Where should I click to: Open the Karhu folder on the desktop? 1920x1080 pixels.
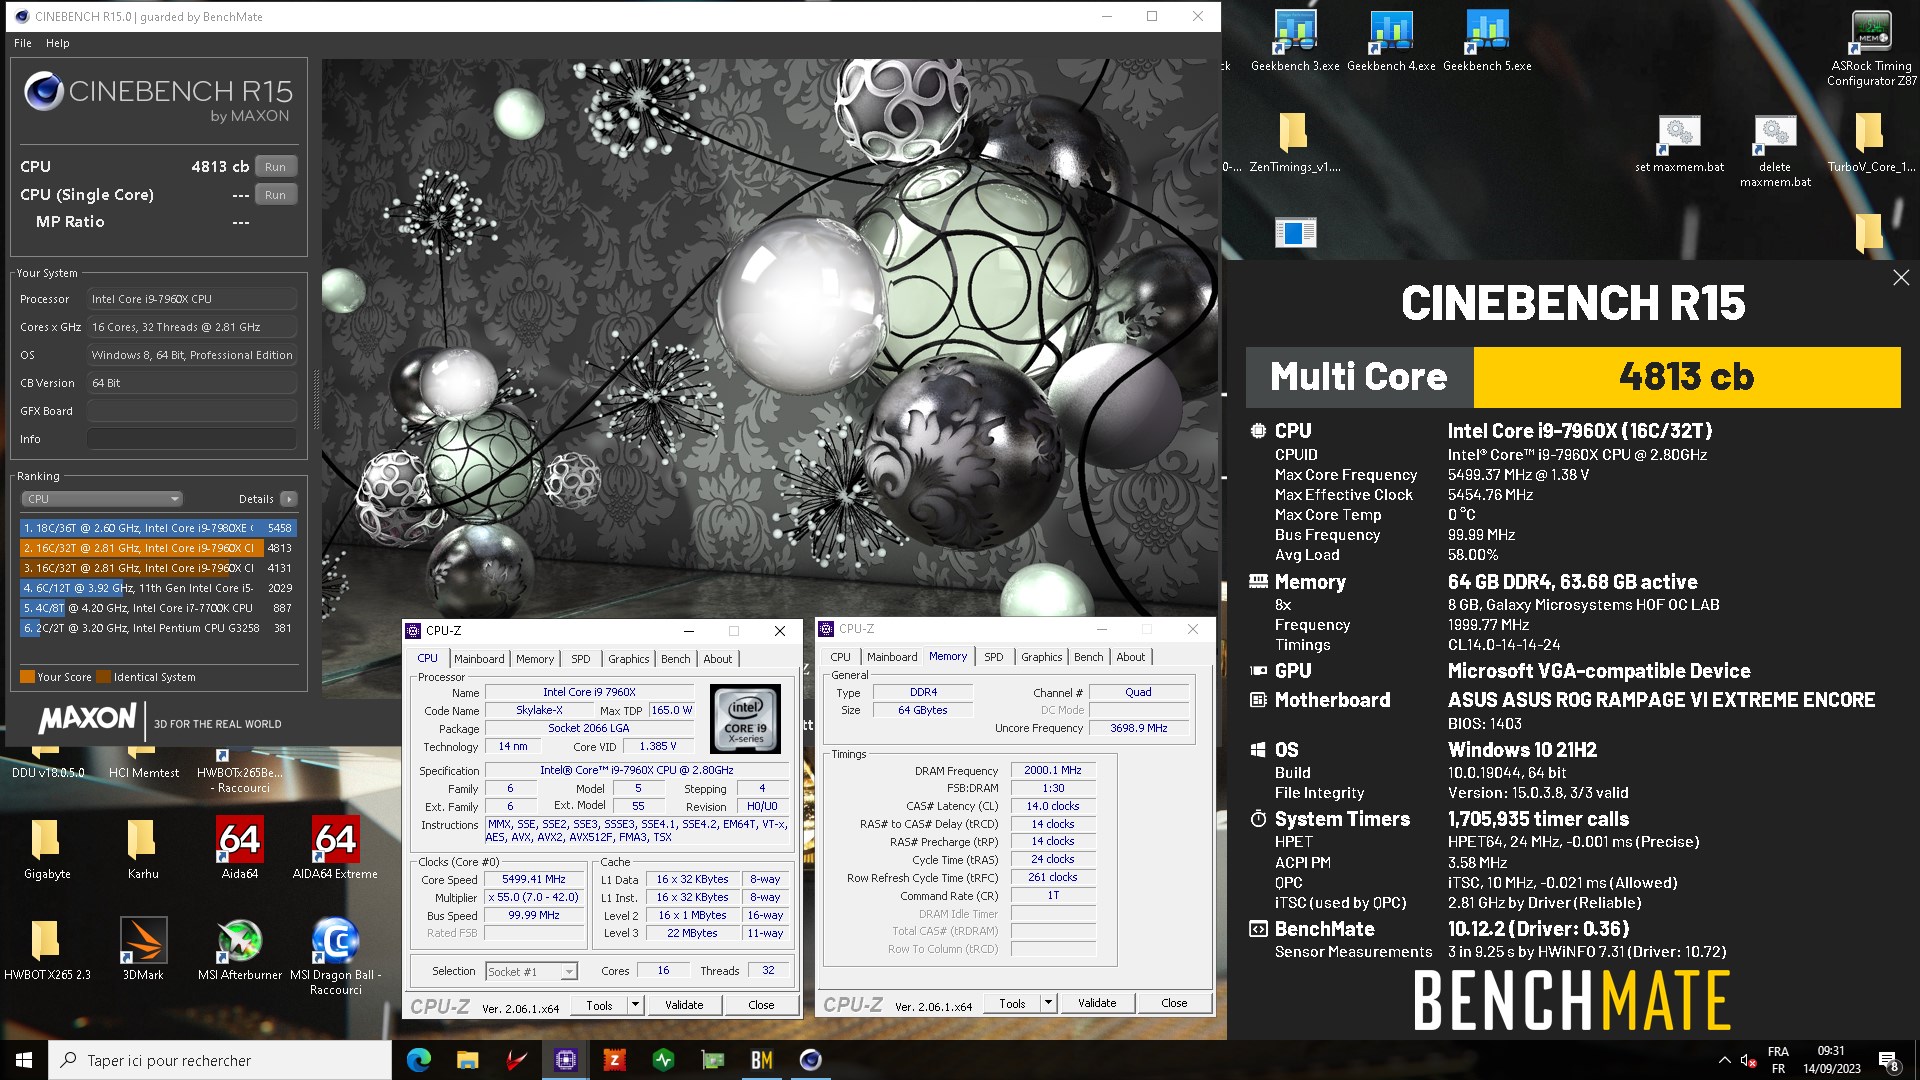point(143,849)
